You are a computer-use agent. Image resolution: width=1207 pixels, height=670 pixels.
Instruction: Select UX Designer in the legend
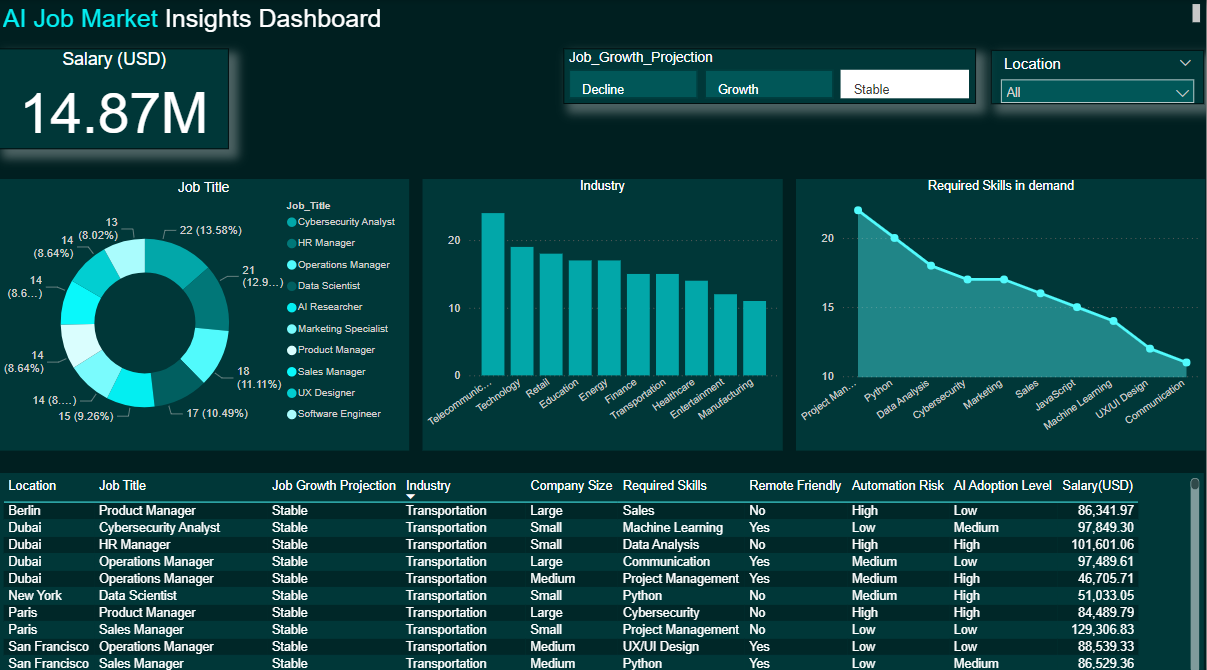321,393
